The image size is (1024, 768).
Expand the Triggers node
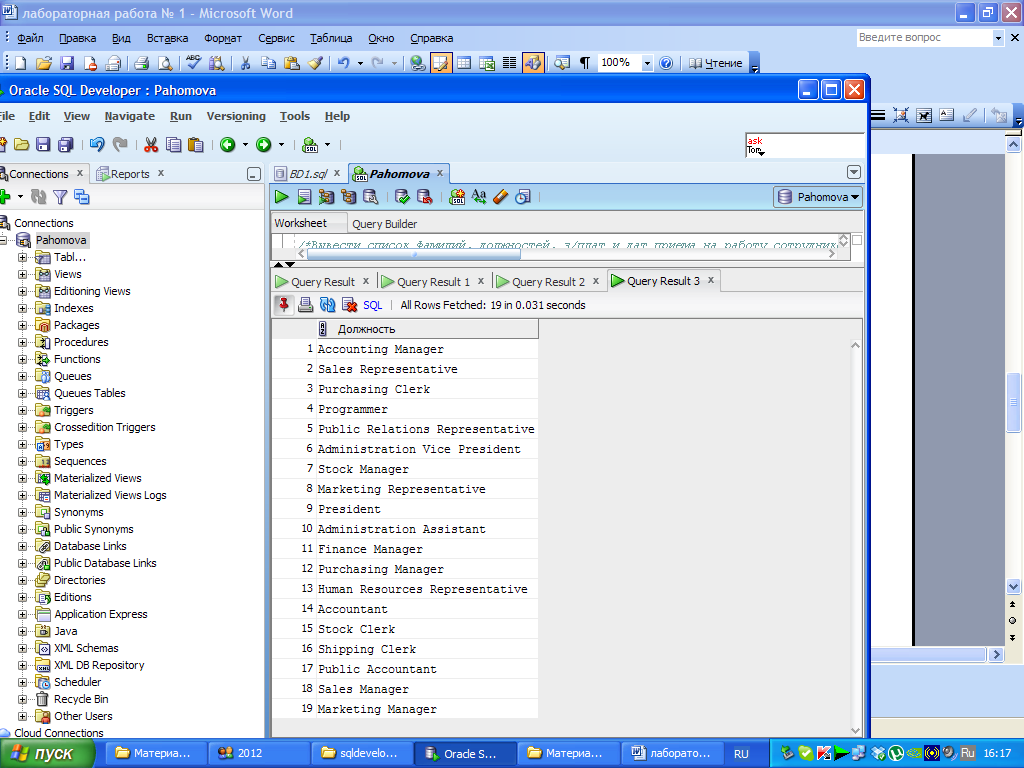click(x=23, y=410)
